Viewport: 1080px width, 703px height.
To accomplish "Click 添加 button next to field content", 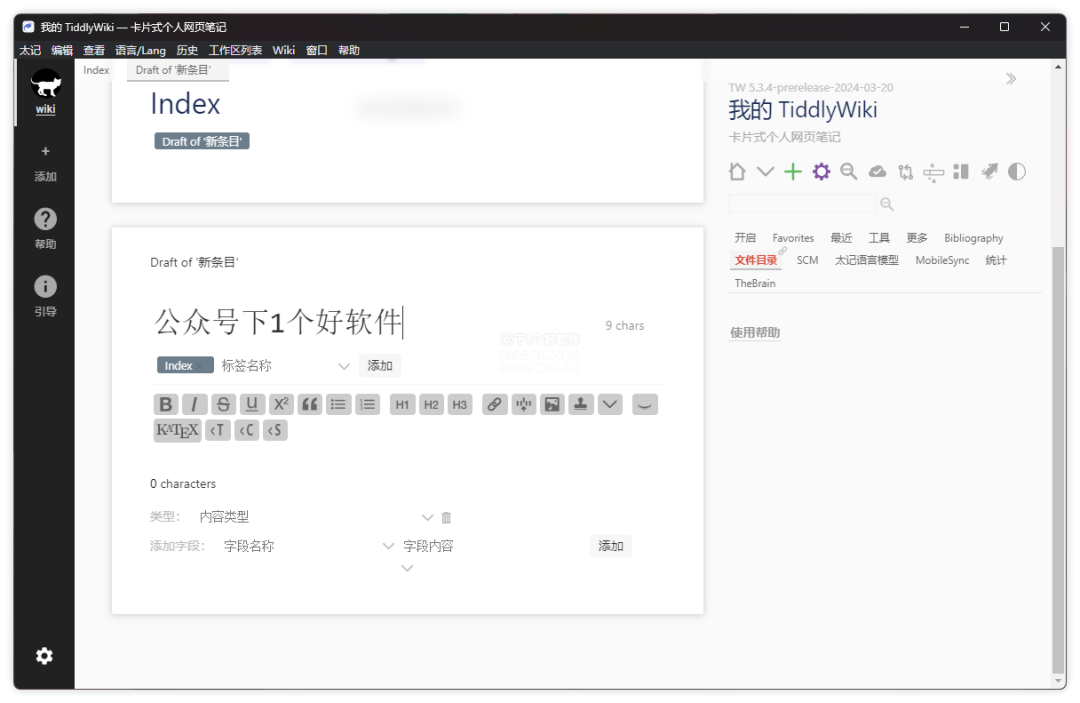I will 610,546.
